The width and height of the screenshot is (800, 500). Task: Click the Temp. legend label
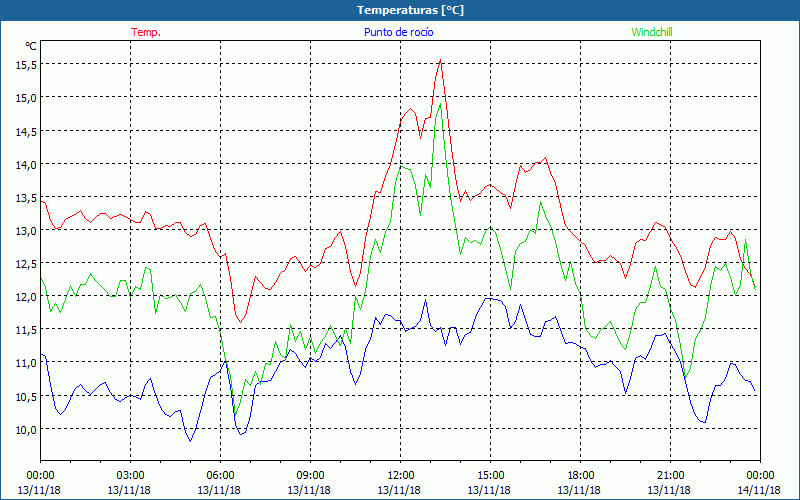point(146,32)
